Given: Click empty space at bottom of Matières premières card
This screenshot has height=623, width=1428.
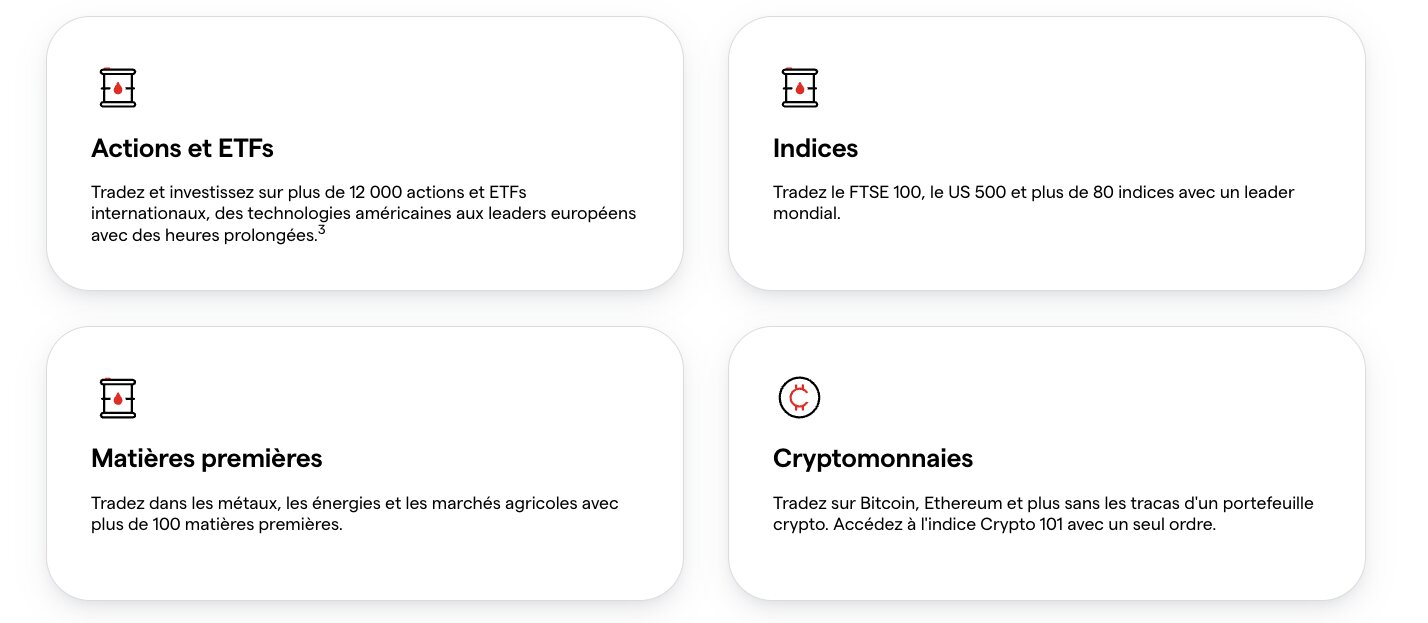Looking at the screenshot, I should [x=364, y=570].
